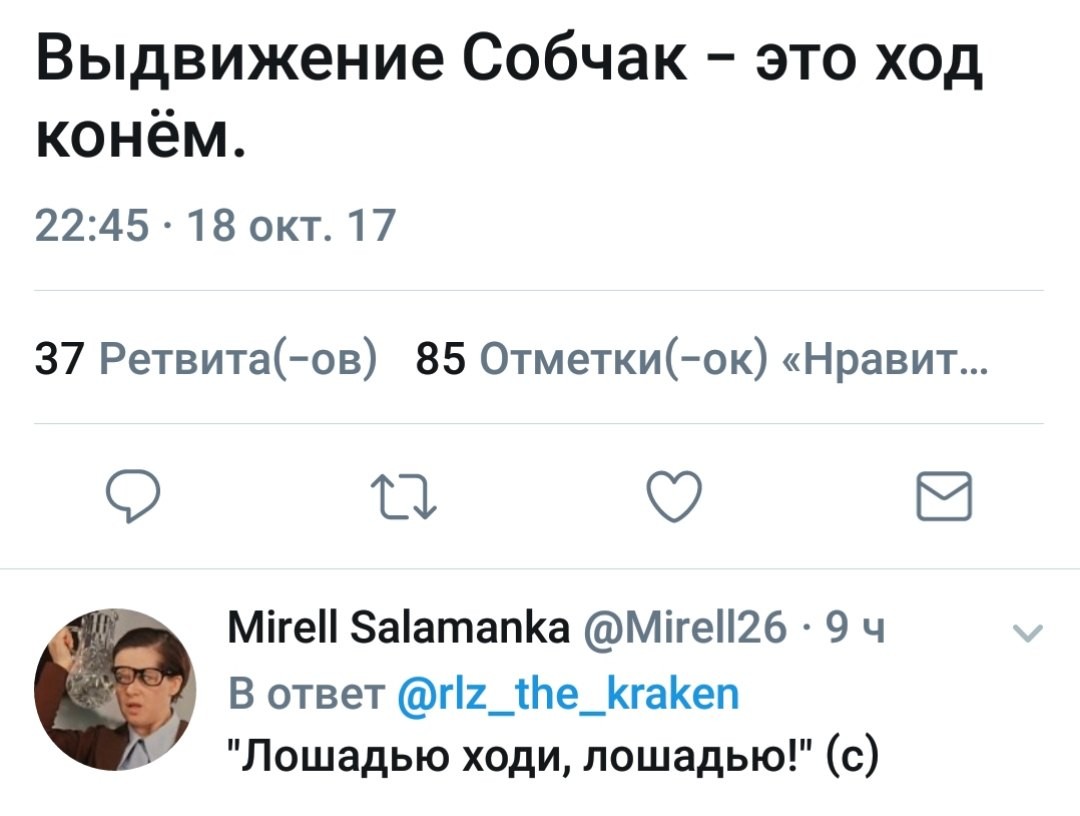Expand the chevron menu on Mirell's reply
Image resolution: width=1080 pixels, height=816 pixels.
(1025, 631)
